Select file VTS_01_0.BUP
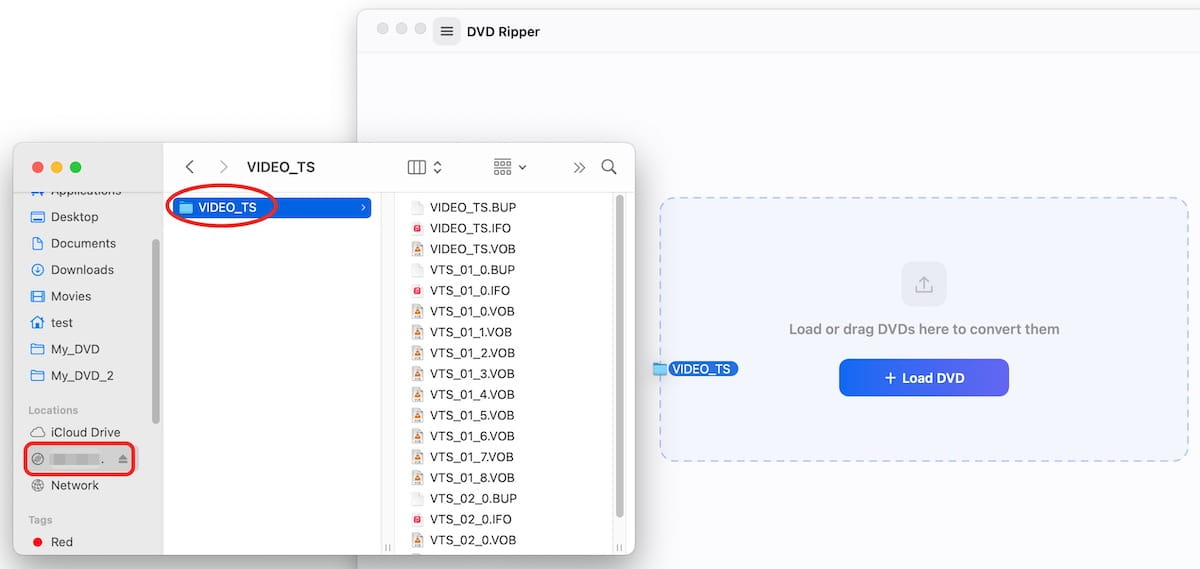Screen dimensions: 1200x569 click(x=472, y=270)
